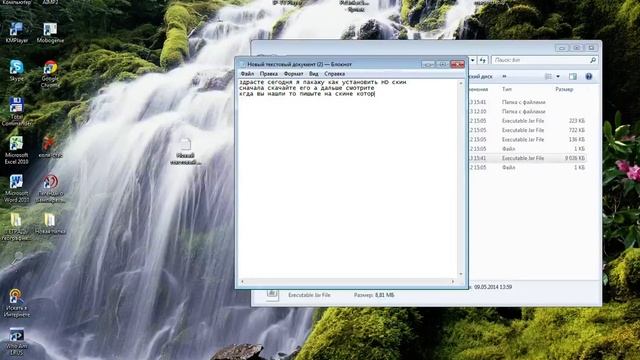Select the bottommost desktop shortcut icon
This screenshot has height=360, width=640.
[16, 341]
